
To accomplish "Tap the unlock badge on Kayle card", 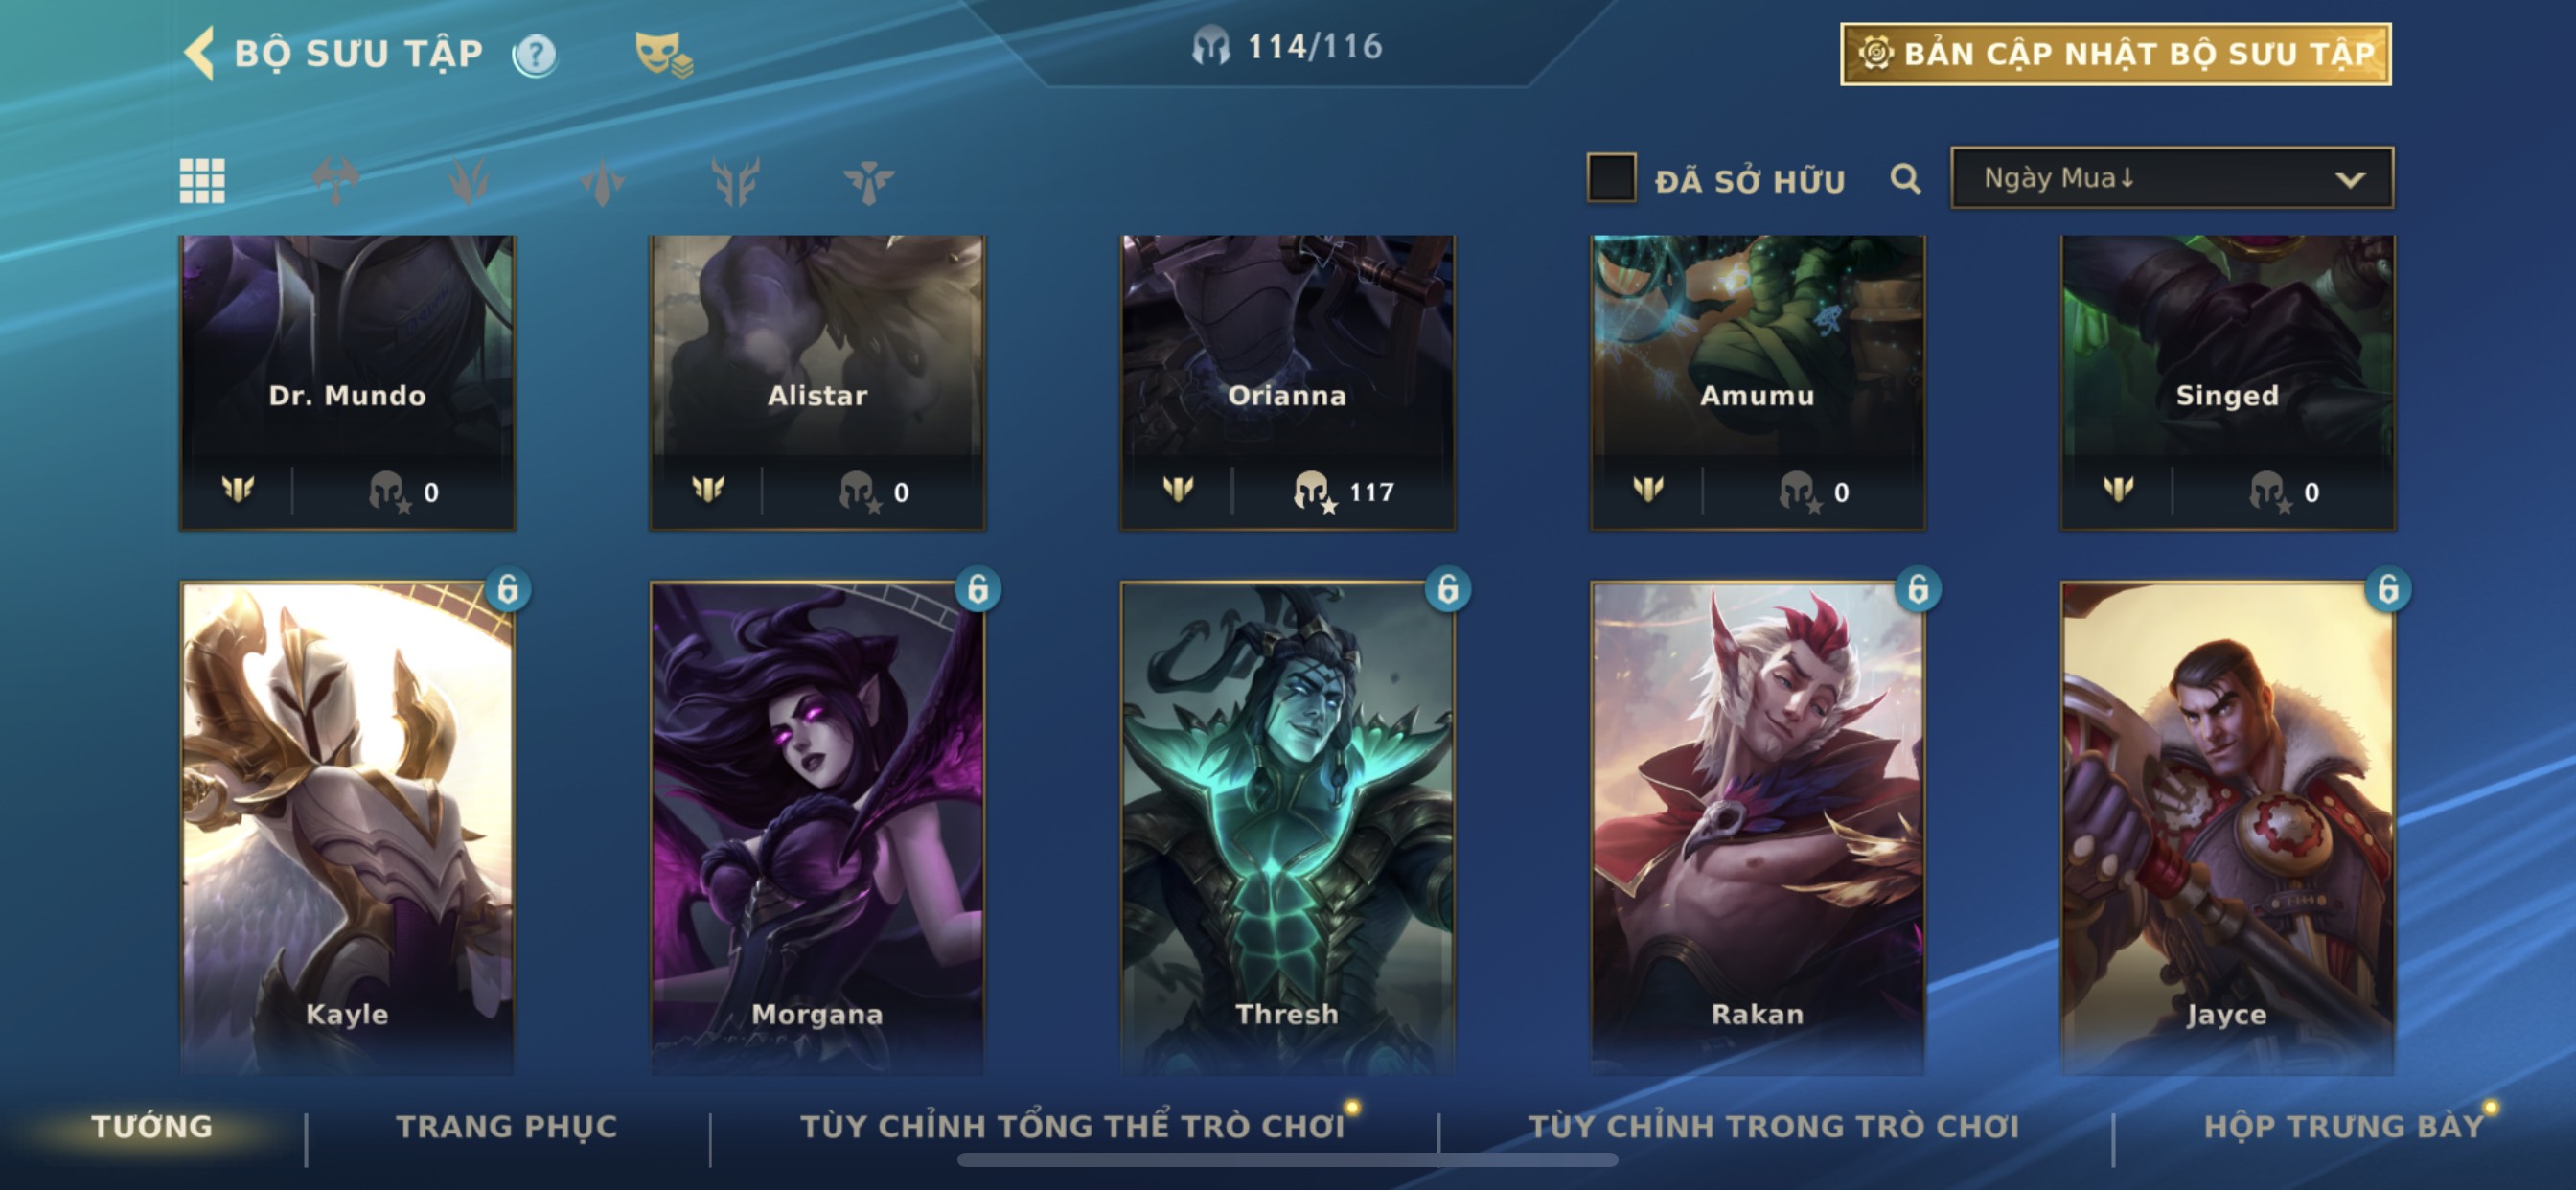I will pyautogui.click(x=508, y=590).
